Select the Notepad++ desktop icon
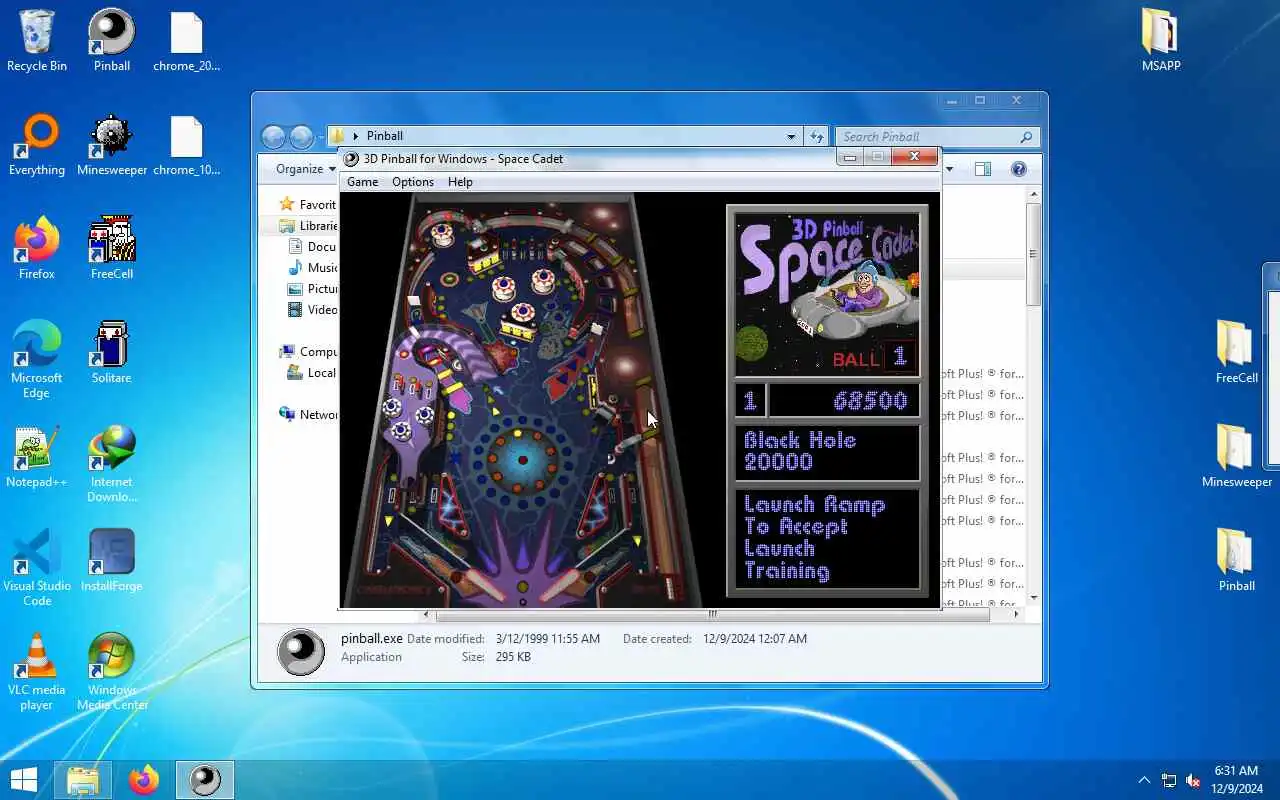Image resolution: width=1280 pixels, height=800 pixels. coord(37,457)
